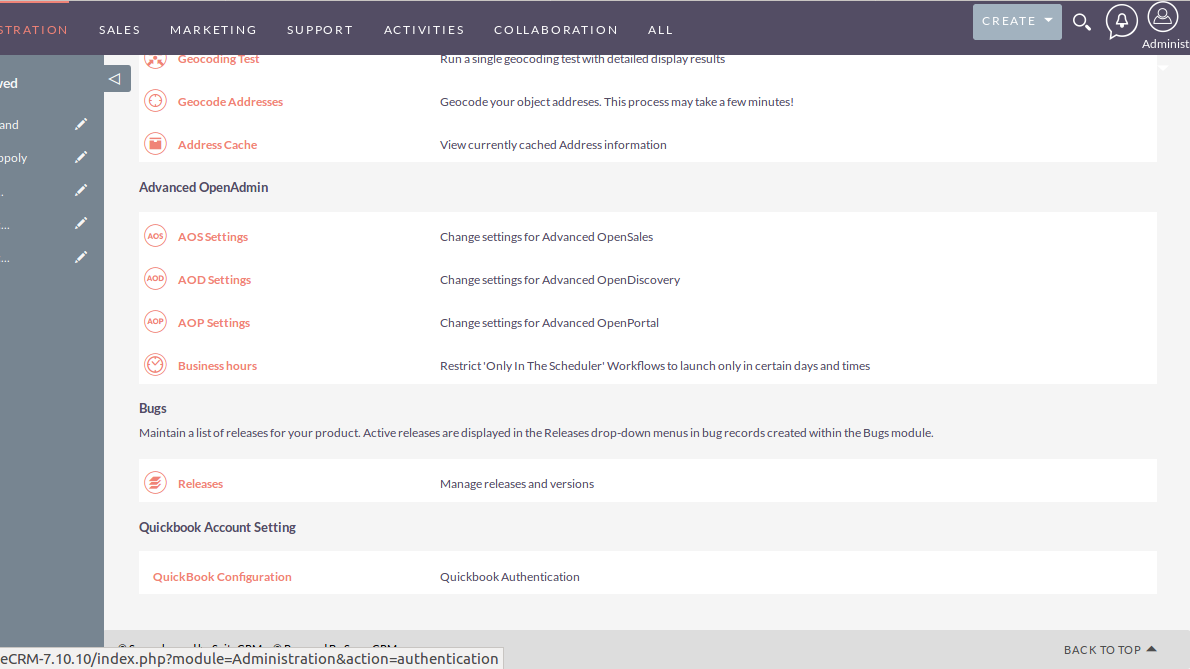This screenshot has height=669, width=1190.
Task: Click the 'Manage releases and versions' text
Action: 517,484
